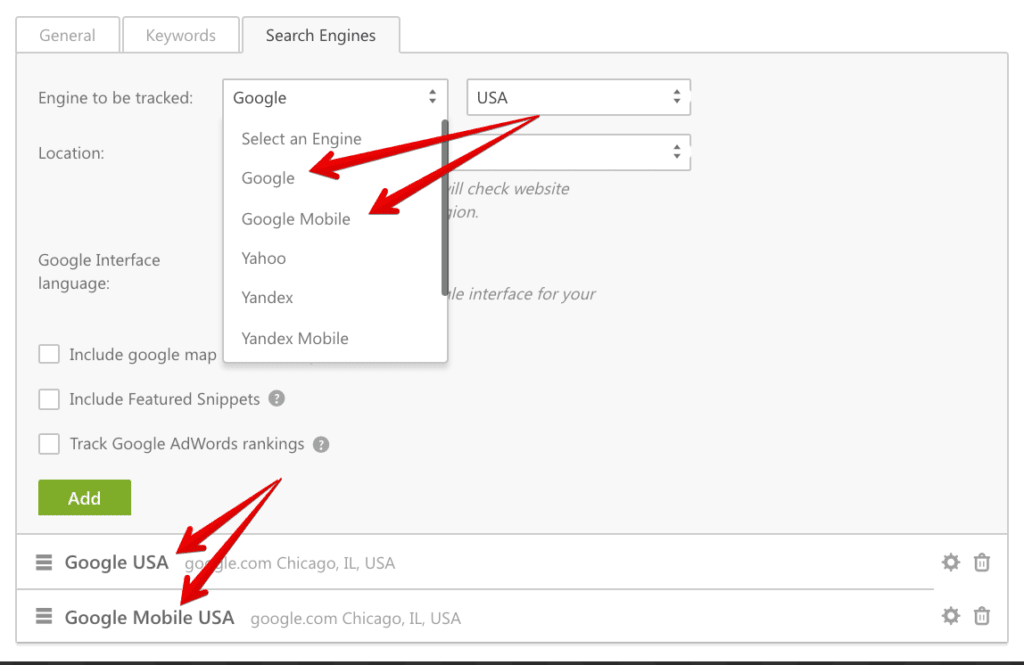Pick Yandex in the engine list

pos(267,297)
